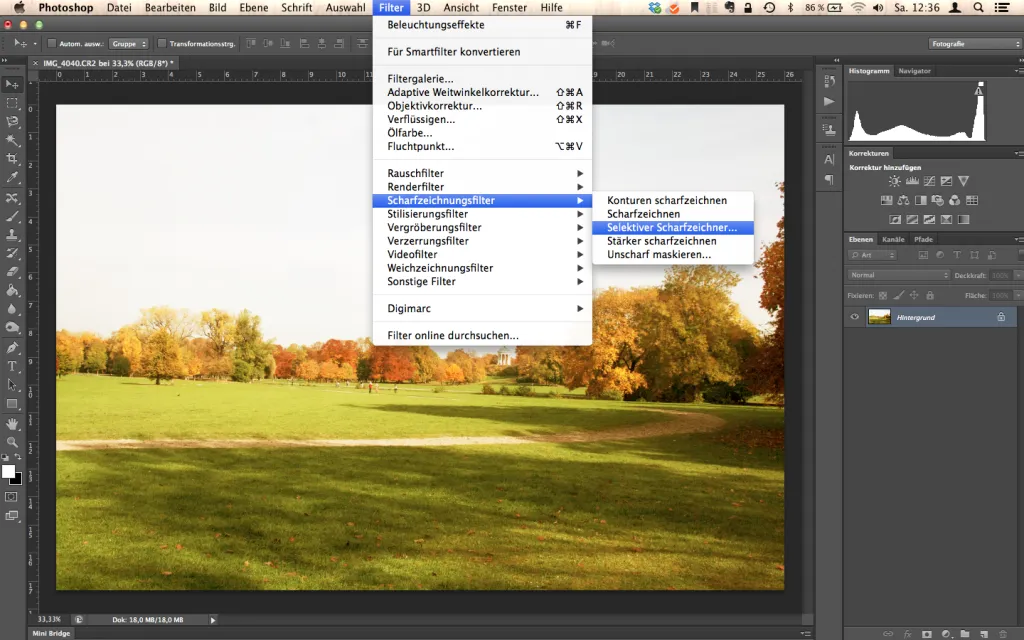Open the Mini Bridge panel

point(51,633)
